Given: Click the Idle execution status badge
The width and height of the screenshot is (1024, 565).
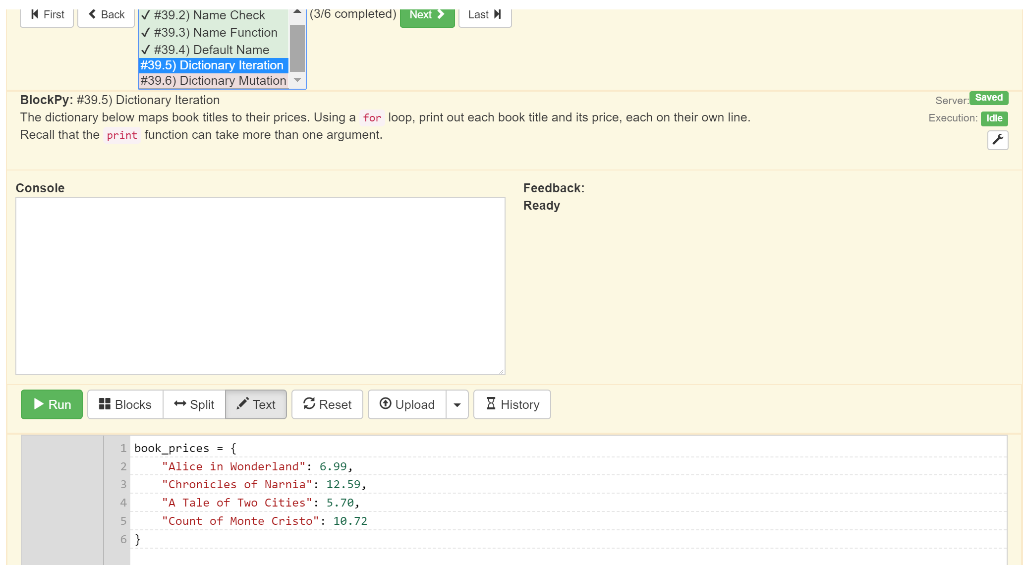Looking at the screenshot, I should click(x=994, y=118).
